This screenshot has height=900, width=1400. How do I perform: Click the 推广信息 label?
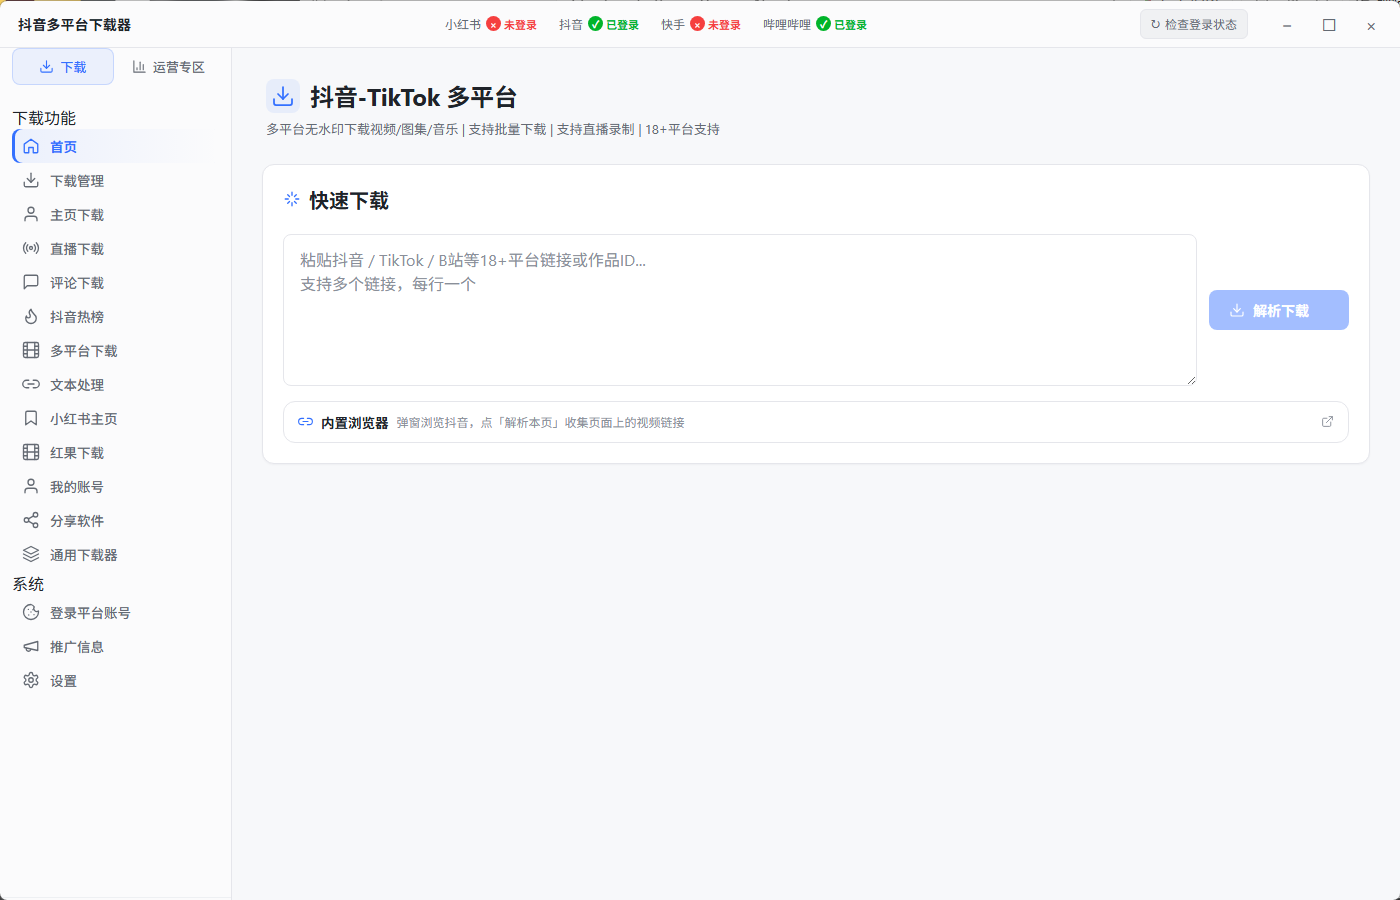77,647
